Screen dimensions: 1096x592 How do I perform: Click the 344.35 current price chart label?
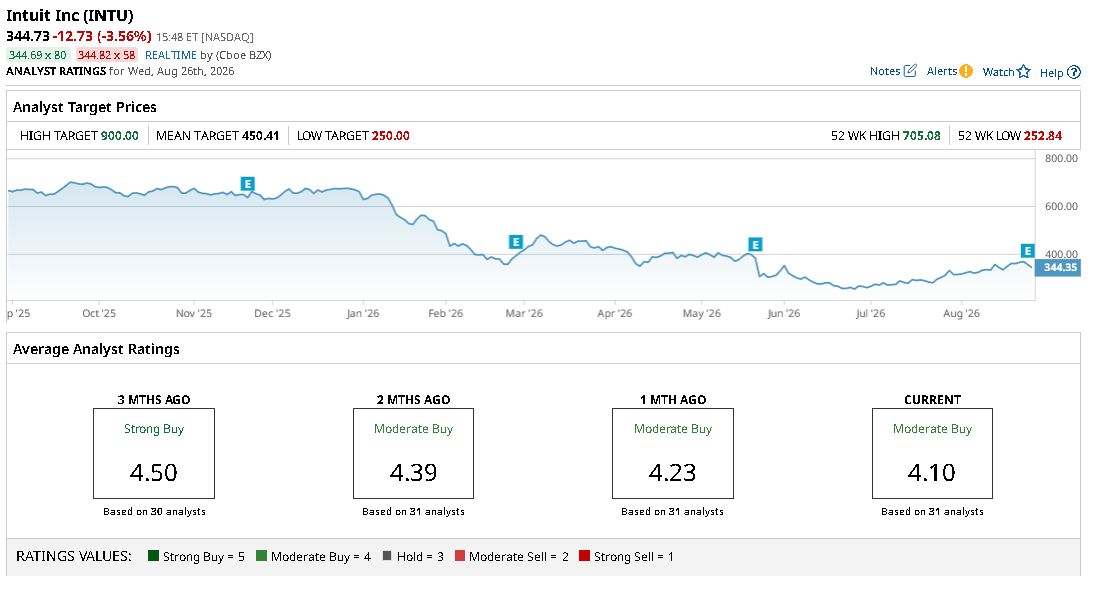pyautogui.click(x=1058, y=267)
